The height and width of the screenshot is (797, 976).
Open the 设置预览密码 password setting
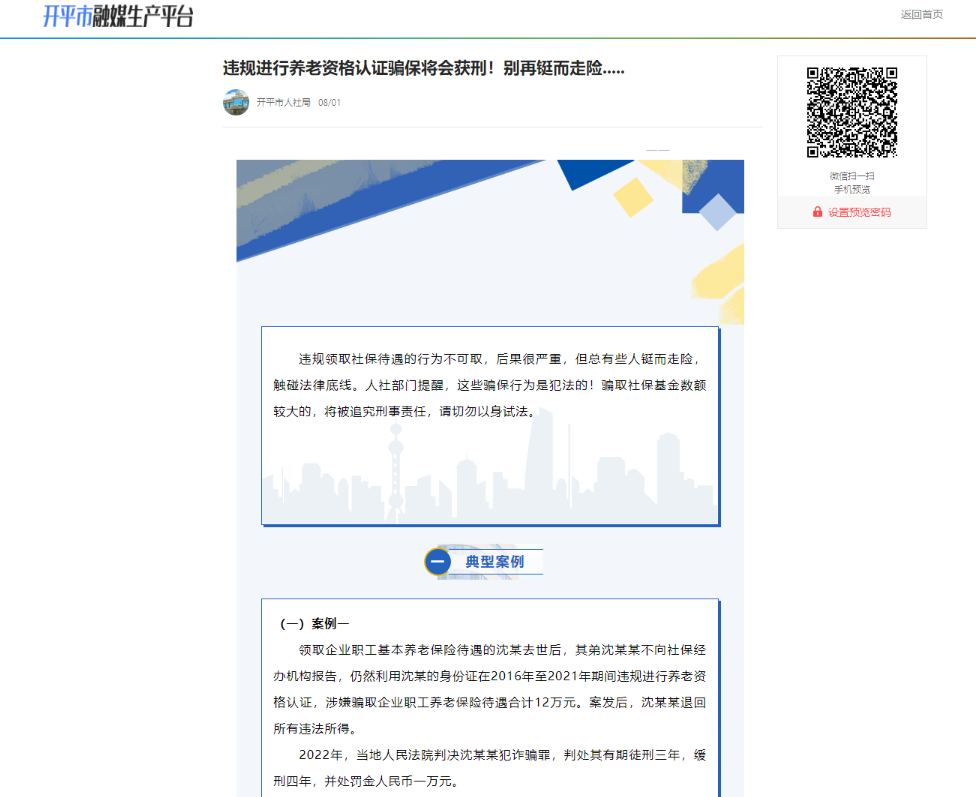(859, 212)
